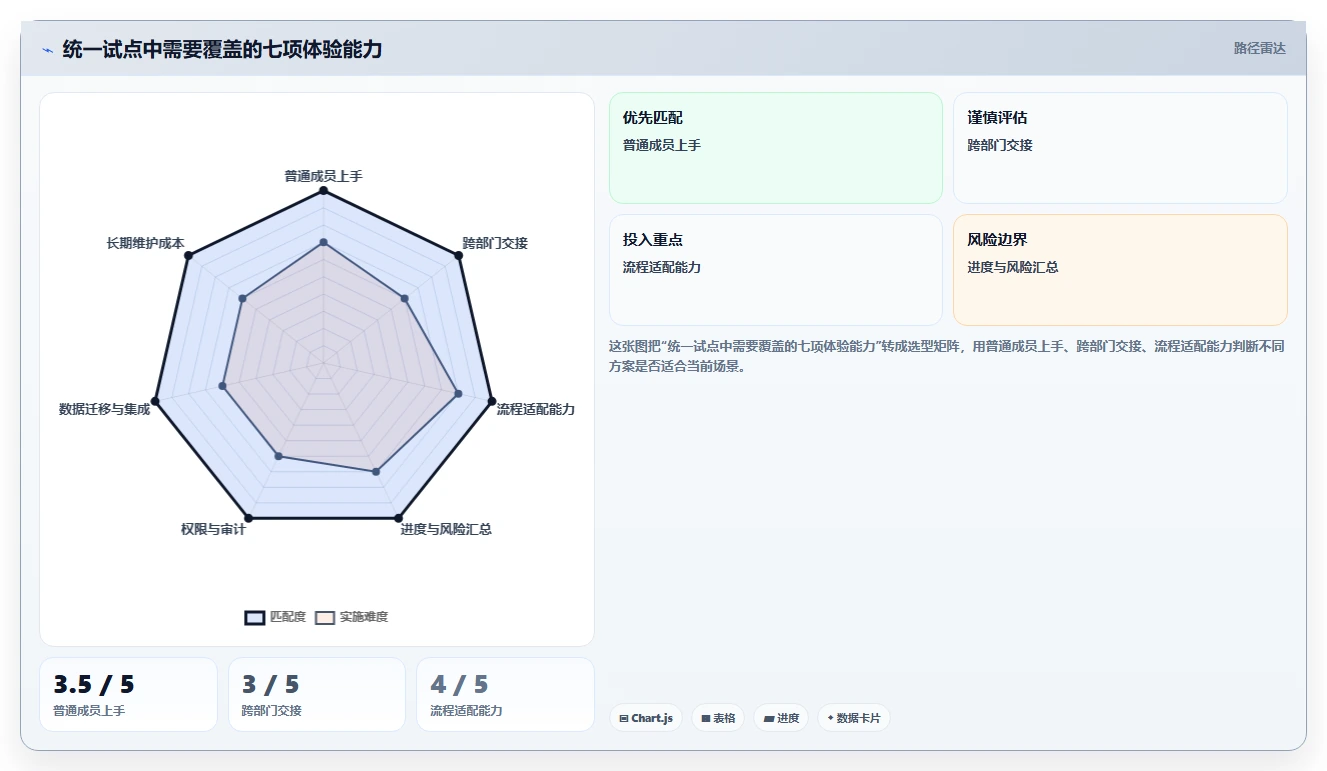The image size is (1327, 771).
Task: Click the 权限与审计 radar axis label
Action: point(213,529)
